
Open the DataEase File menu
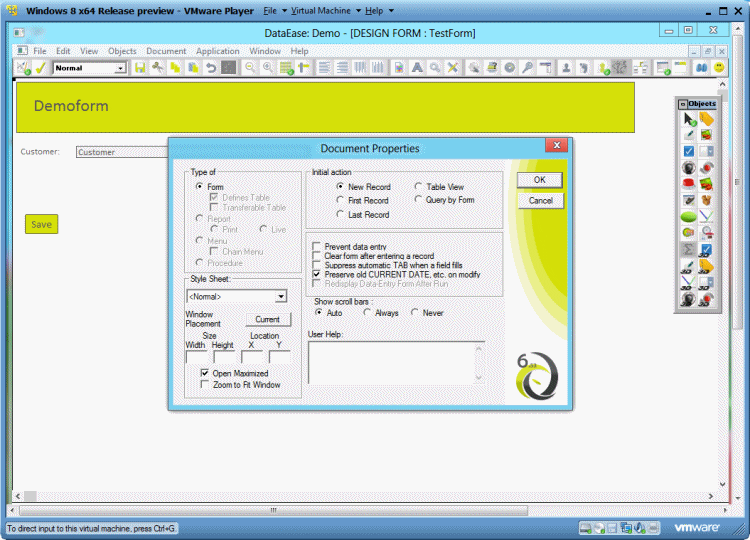pyautogui.click(x=40, y=51)
